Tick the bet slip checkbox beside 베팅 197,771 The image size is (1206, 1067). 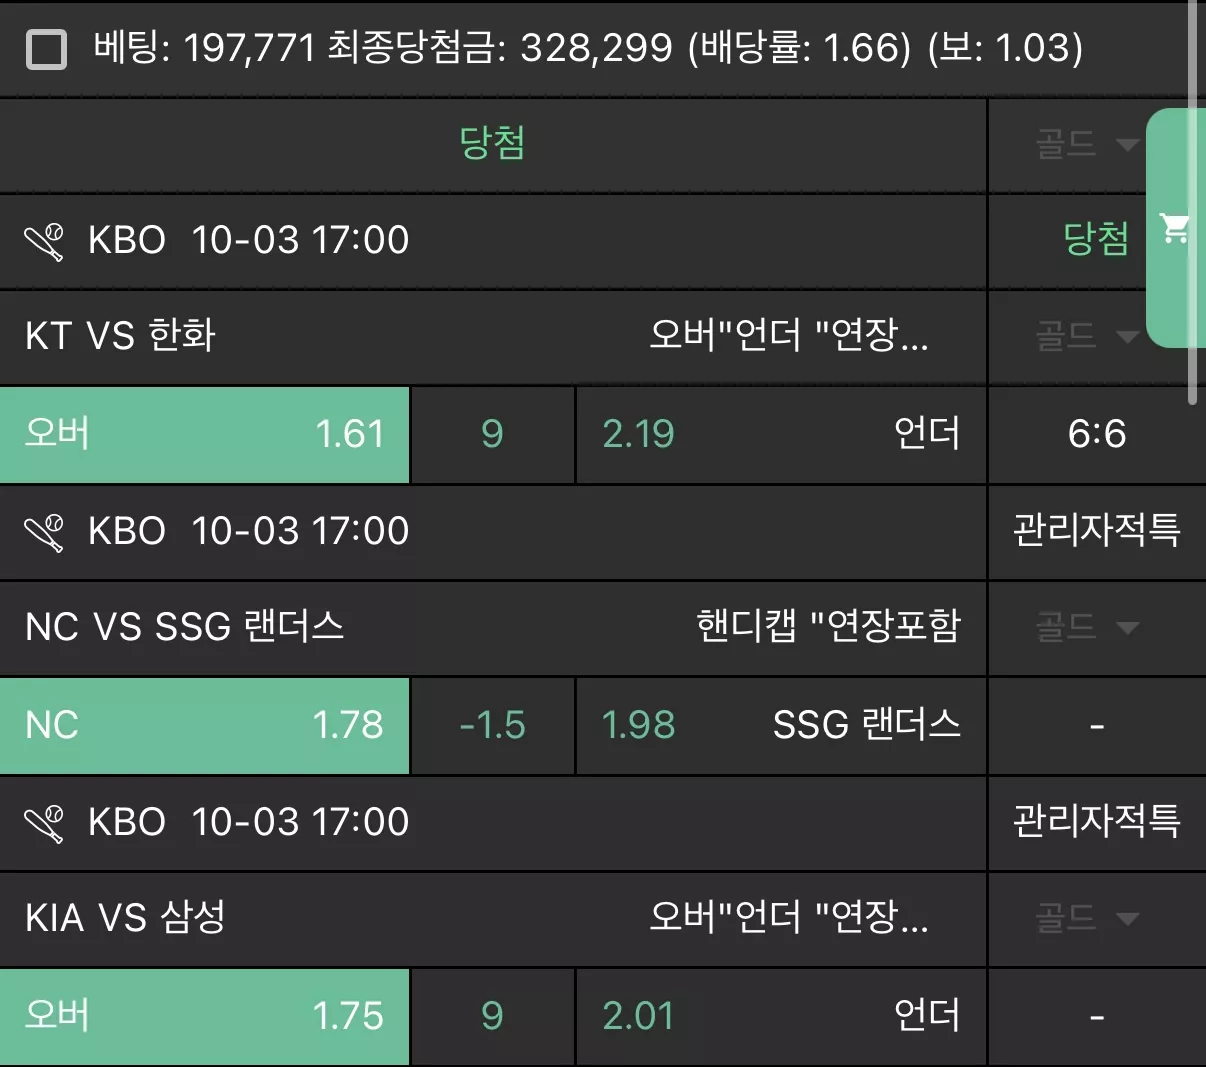tap(46, 48)
